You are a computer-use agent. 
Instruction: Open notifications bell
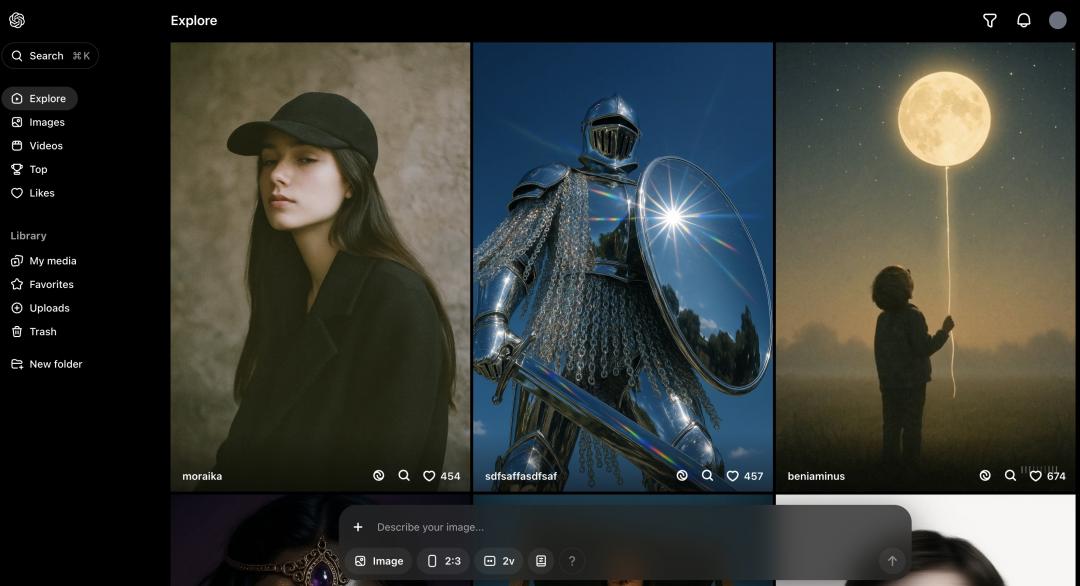click(x=1023, y=20)
